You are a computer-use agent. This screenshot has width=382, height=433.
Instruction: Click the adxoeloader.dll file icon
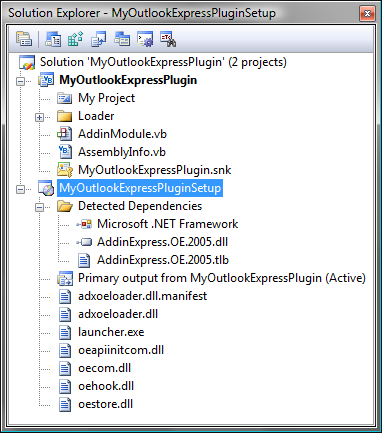pos(65,314)
